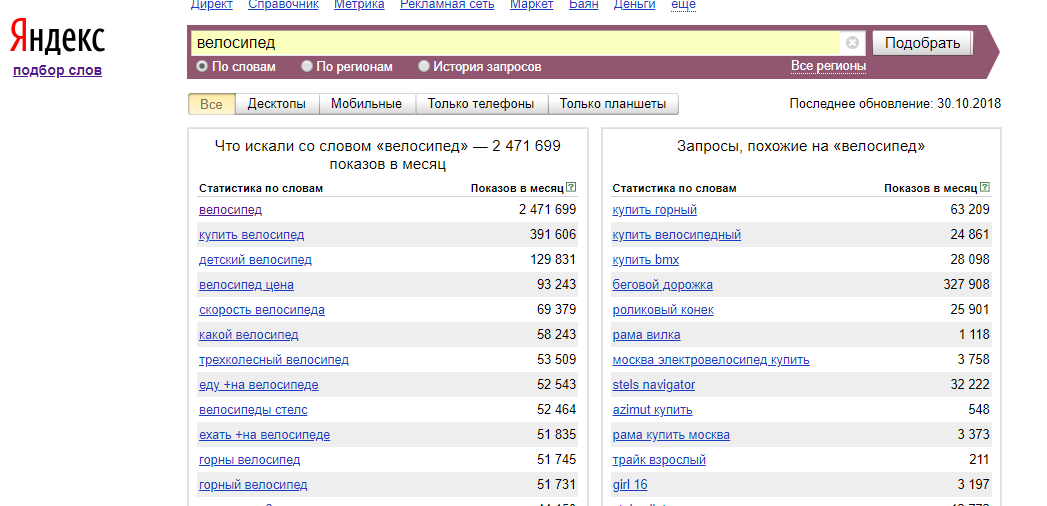This screenshot has height=506, width=1047.
Task: Open help icon next to left 'Показов в месяц'
Action: [571, 188]
